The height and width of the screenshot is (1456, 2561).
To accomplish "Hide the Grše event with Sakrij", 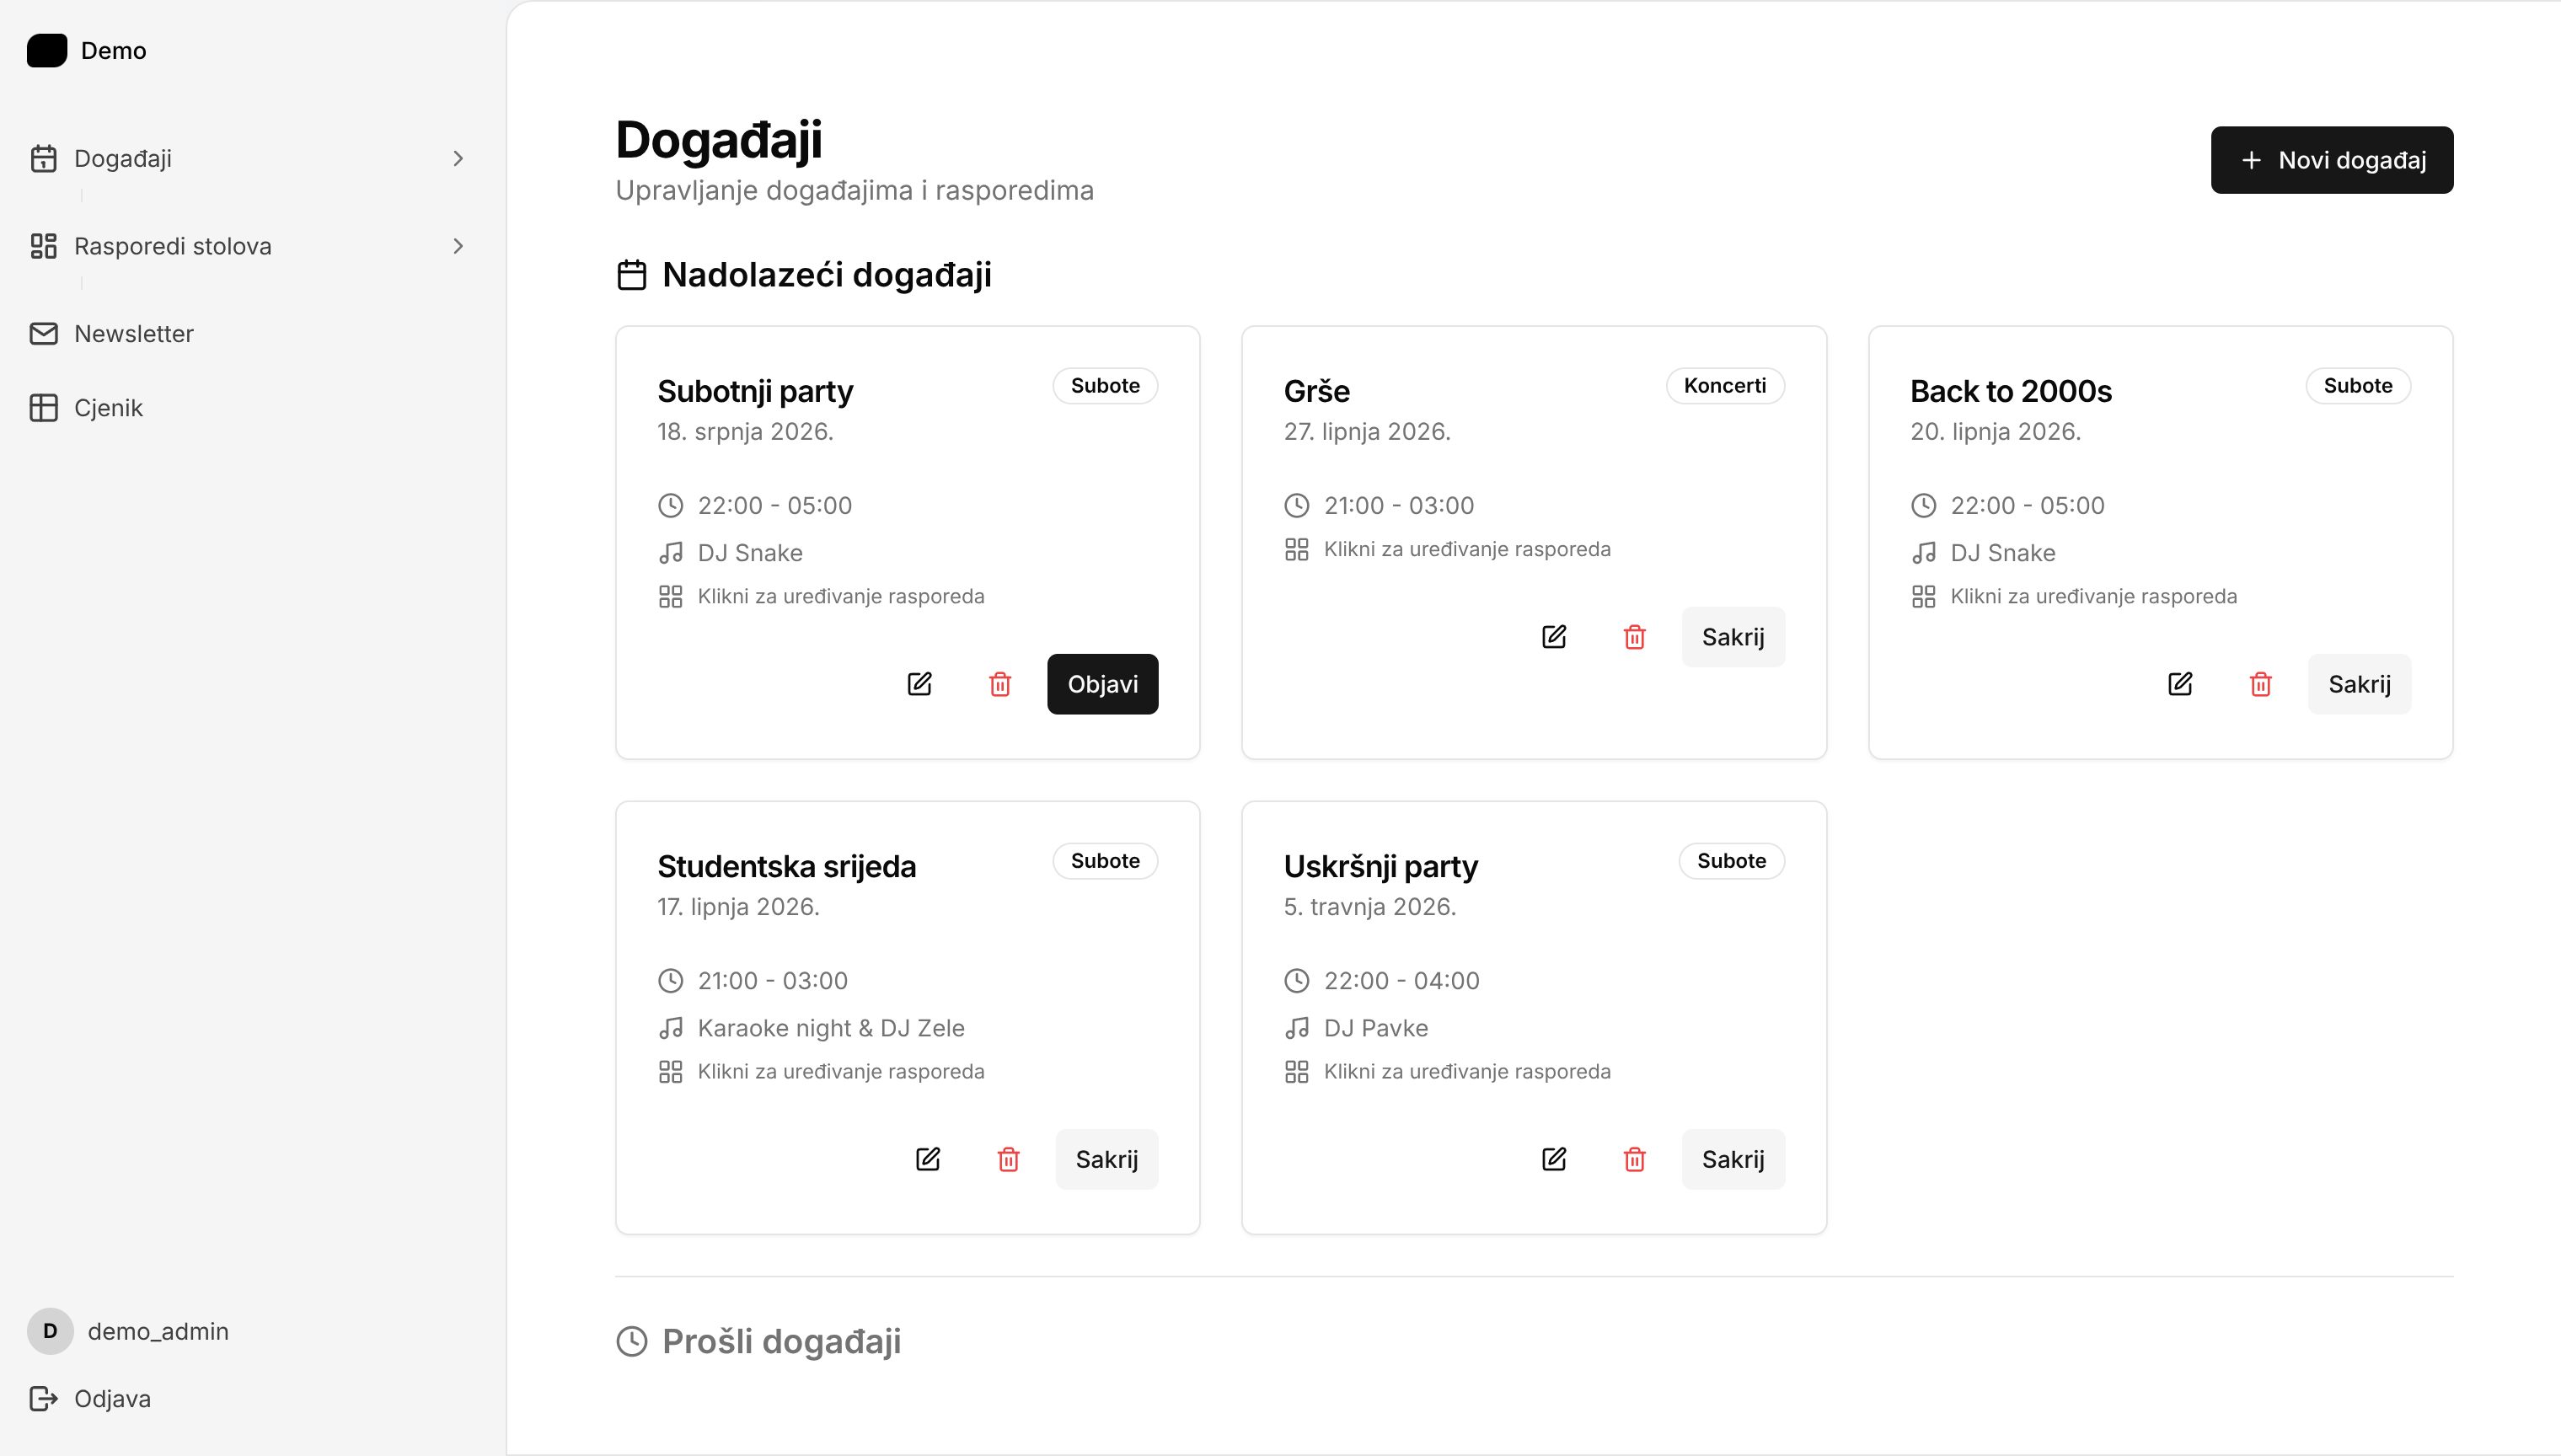I will 1733,637.
